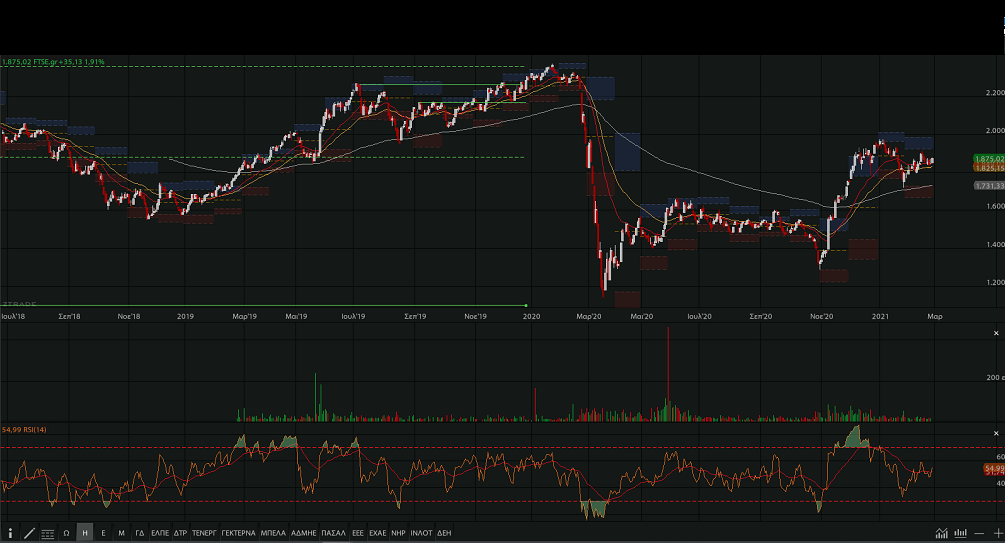Switch chart to ΔΕΗ symbol
The width and height of the screenshot is (1005, 543).
coord(444,533)
